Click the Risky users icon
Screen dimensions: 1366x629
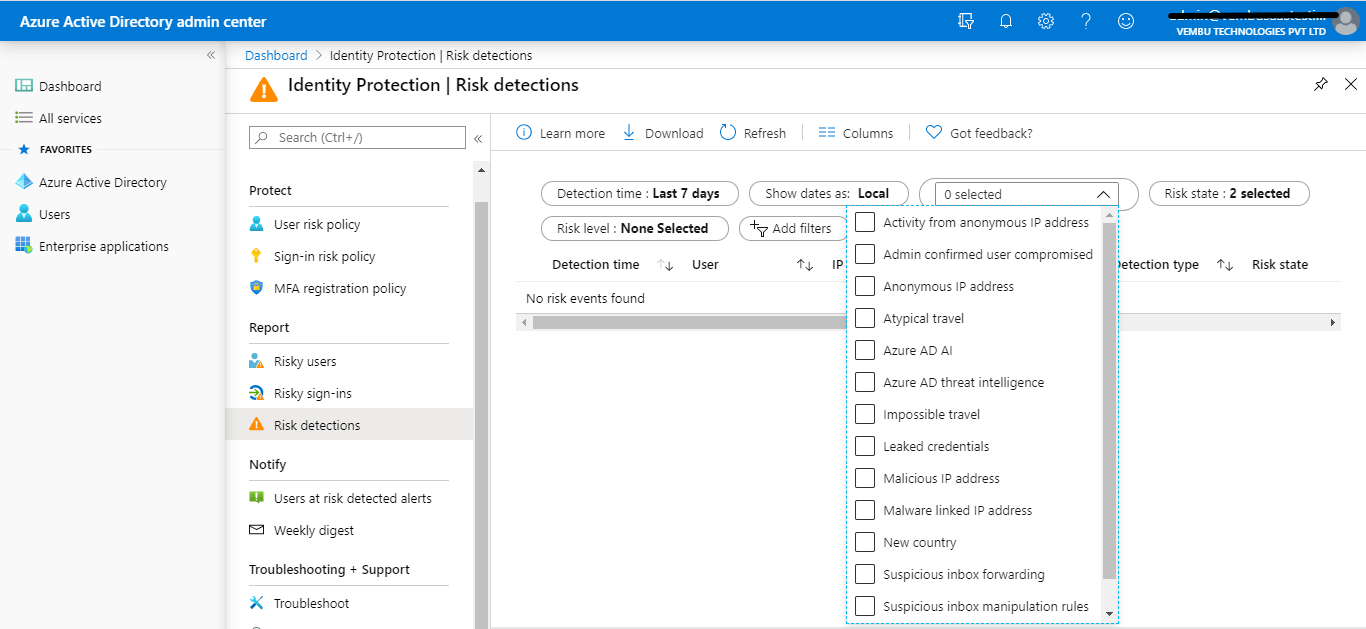[x=257, y=361]
